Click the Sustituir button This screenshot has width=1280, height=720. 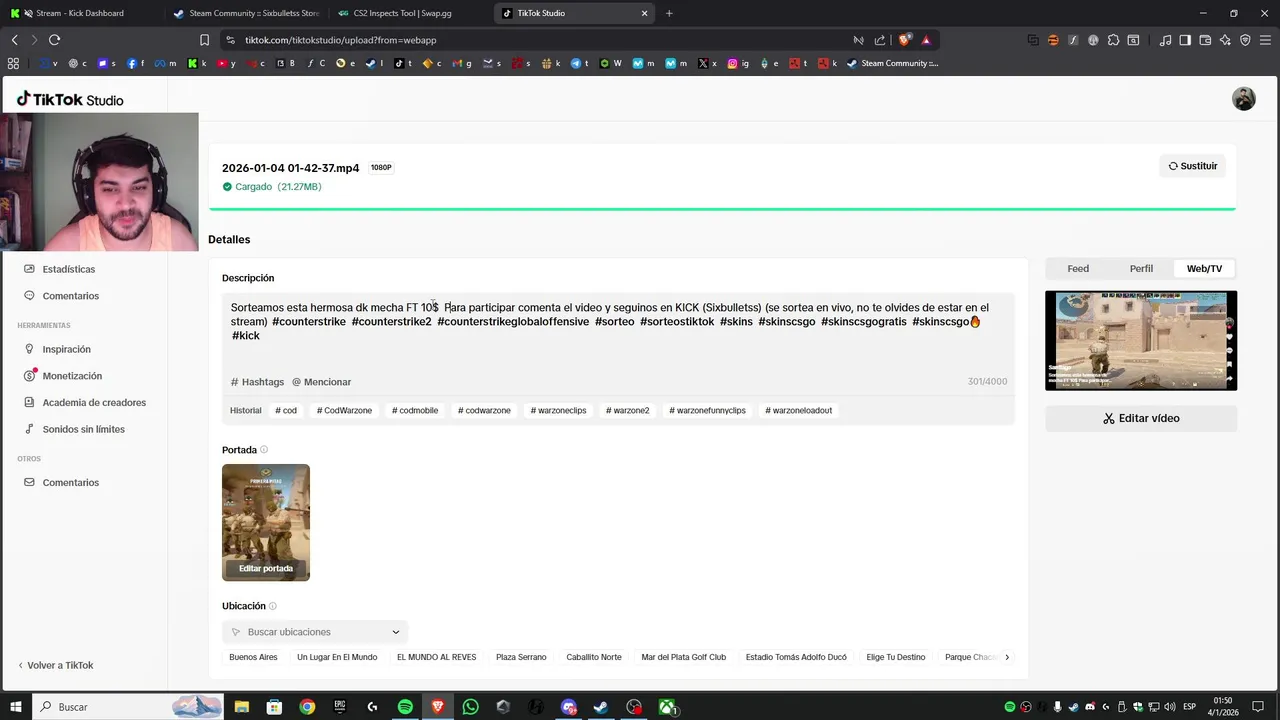(1193, 166)
